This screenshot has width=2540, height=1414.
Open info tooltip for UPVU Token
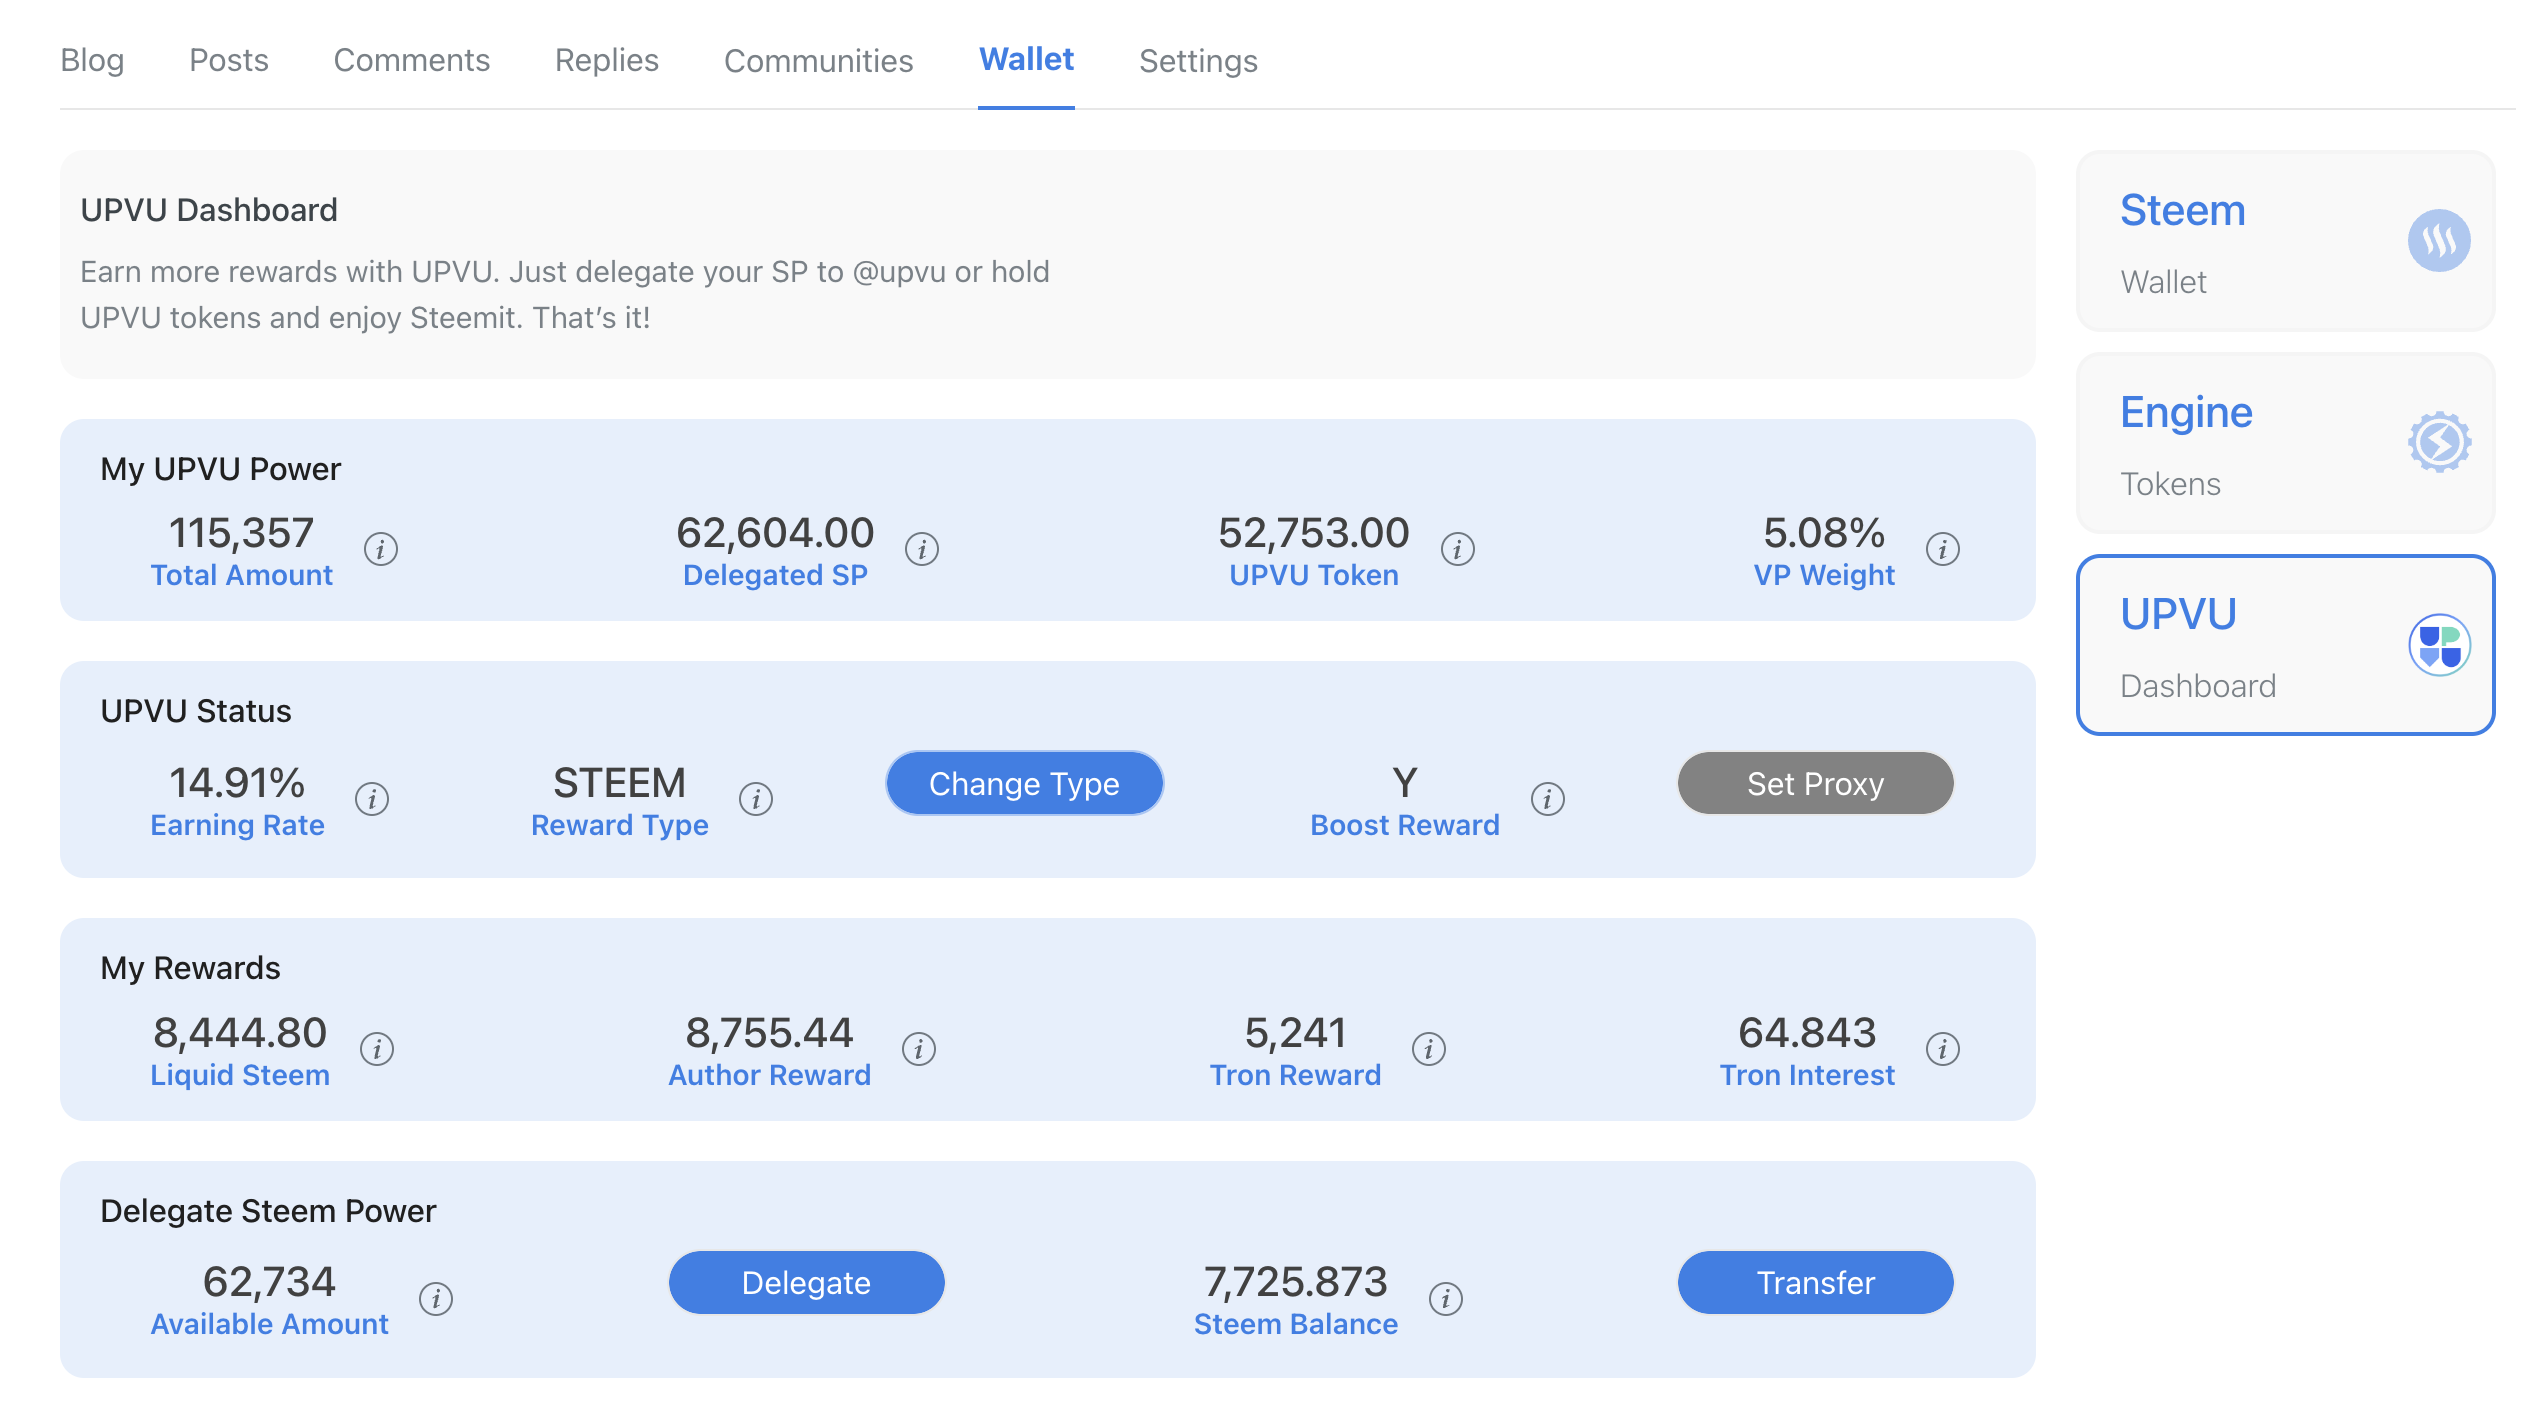1457,549
